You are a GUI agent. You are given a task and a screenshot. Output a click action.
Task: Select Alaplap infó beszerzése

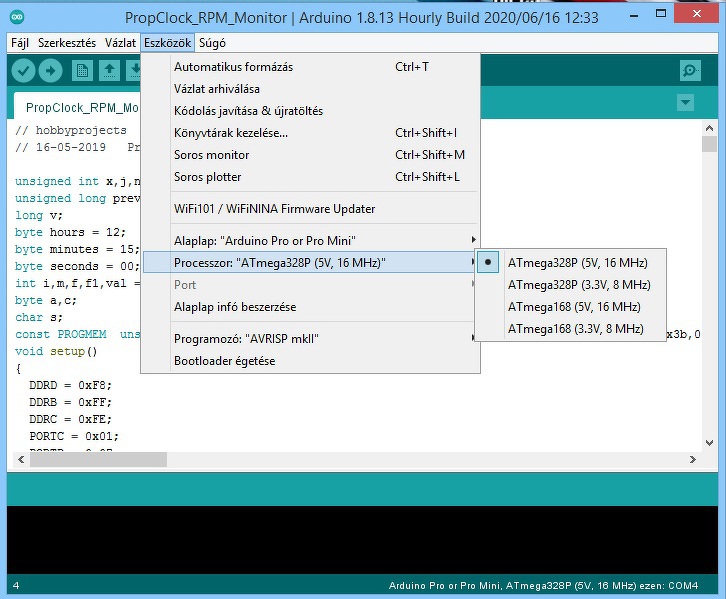point(310,307)
